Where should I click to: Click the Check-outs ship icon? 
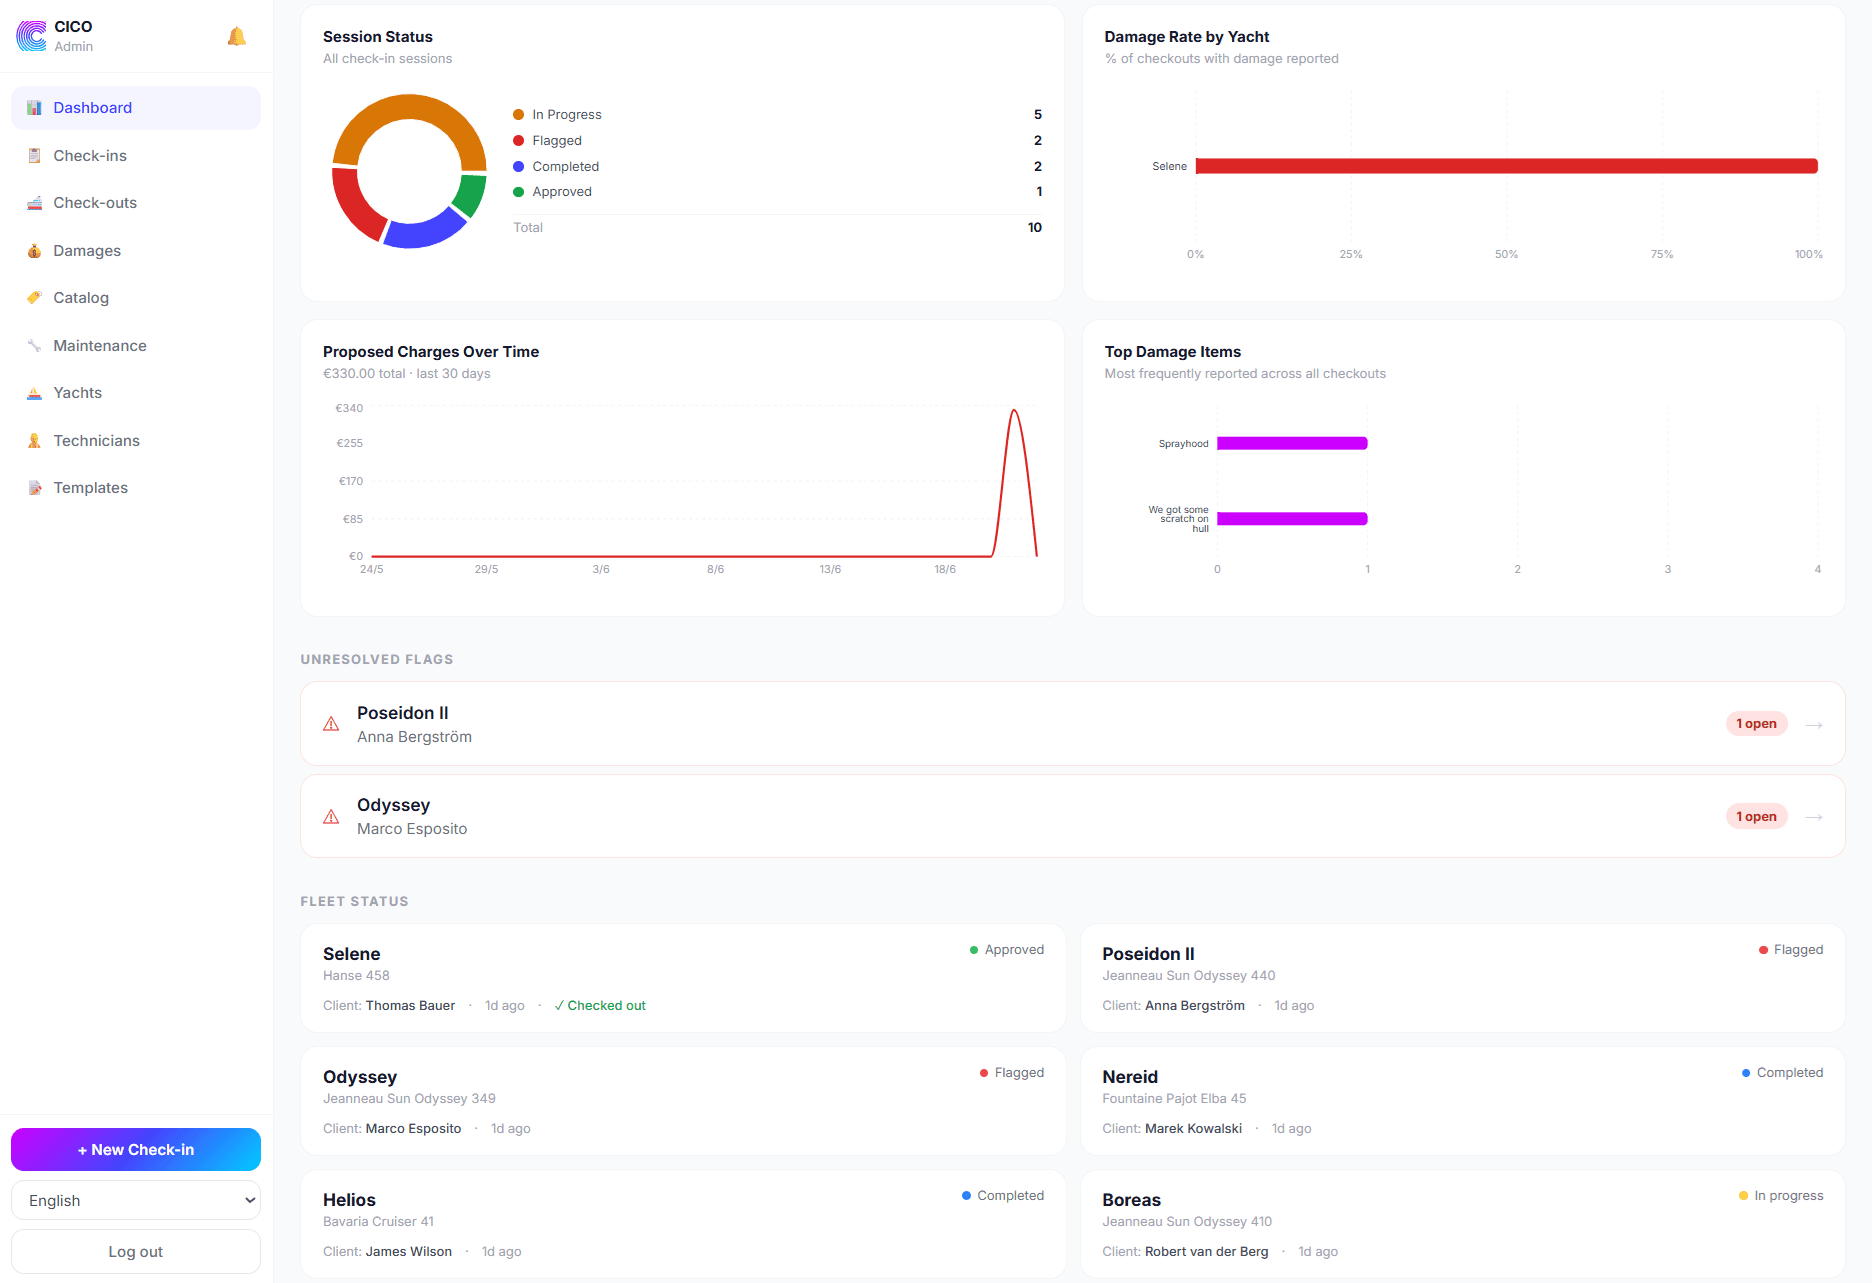pyautogui.click(x=34, y=203)
